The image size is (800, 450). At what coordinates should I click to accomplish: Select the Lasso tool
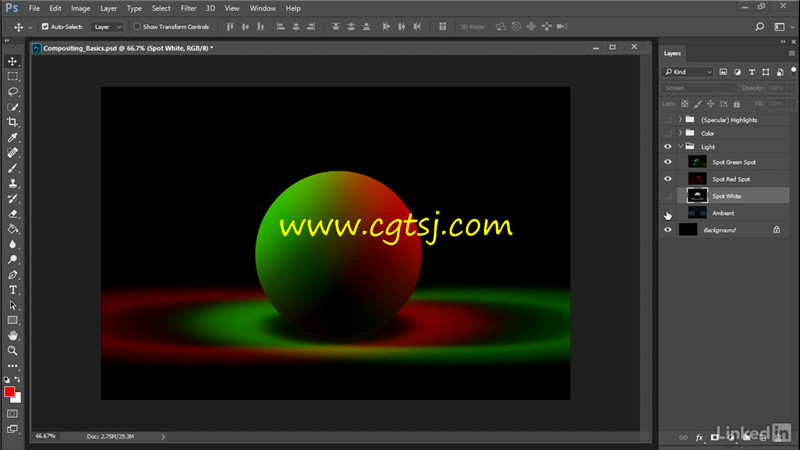click(x=13, y=92)
